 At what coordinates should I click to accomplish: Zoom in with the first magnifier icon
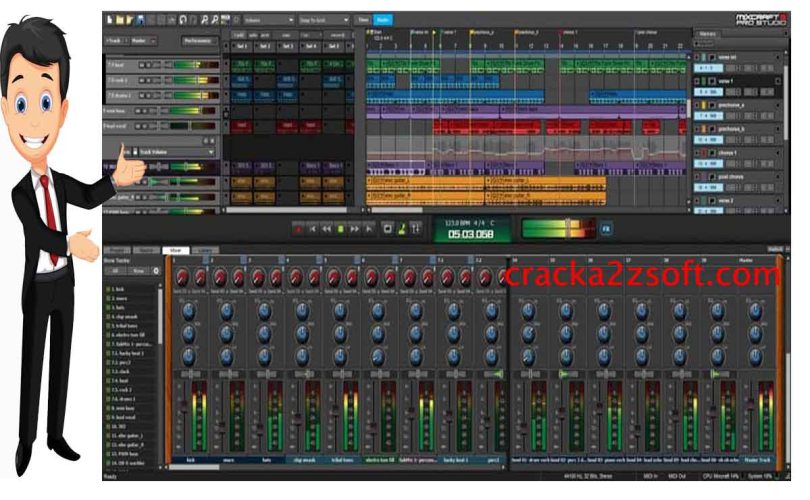pyautogui.click(x=205, y=20)
